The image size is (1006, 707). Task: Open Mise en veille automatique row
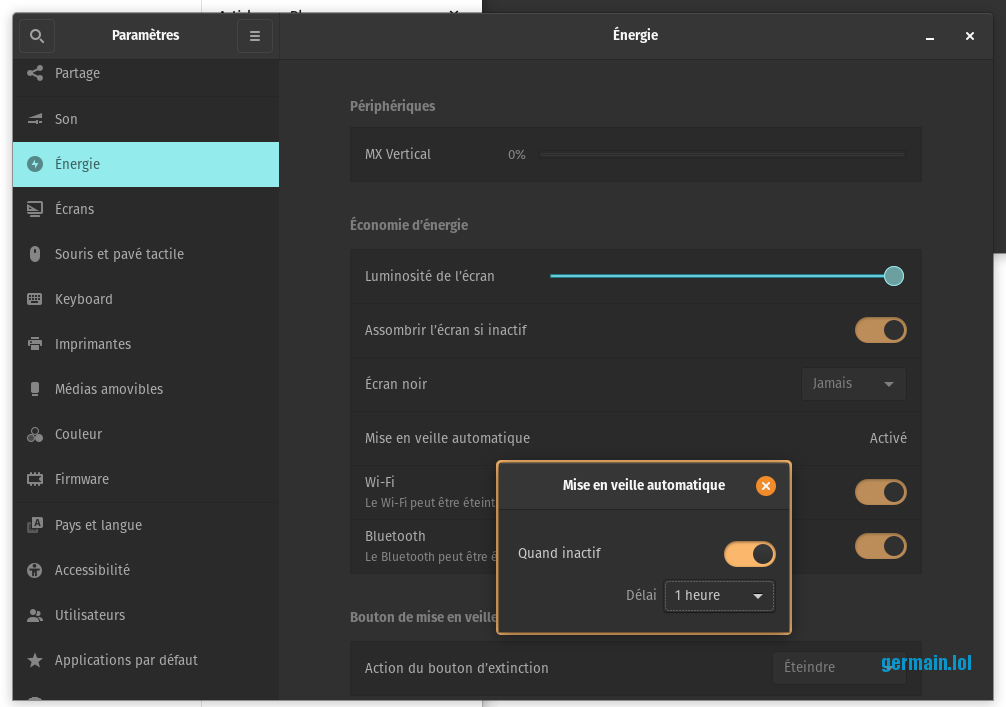click(635, 438)
